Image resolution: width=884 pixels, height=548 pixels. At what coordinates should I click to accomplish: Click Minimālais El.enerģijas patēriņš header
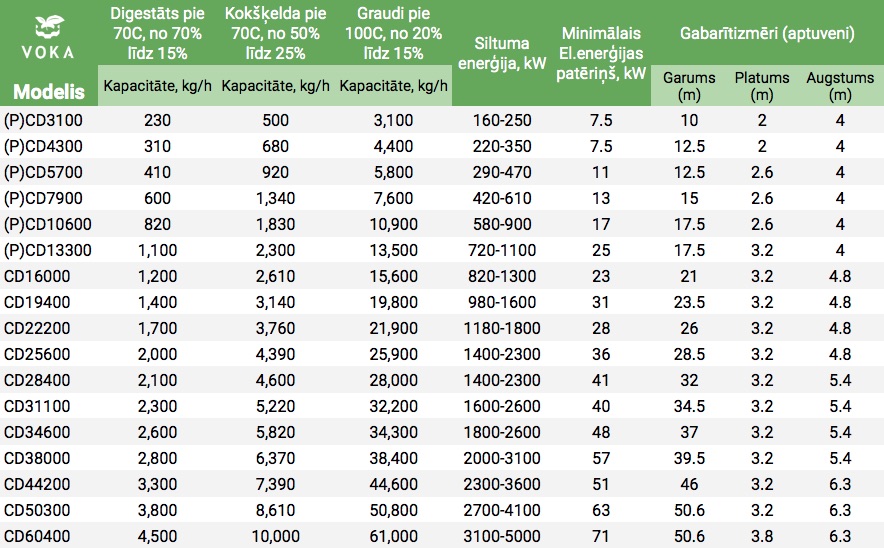pos(601,53)
